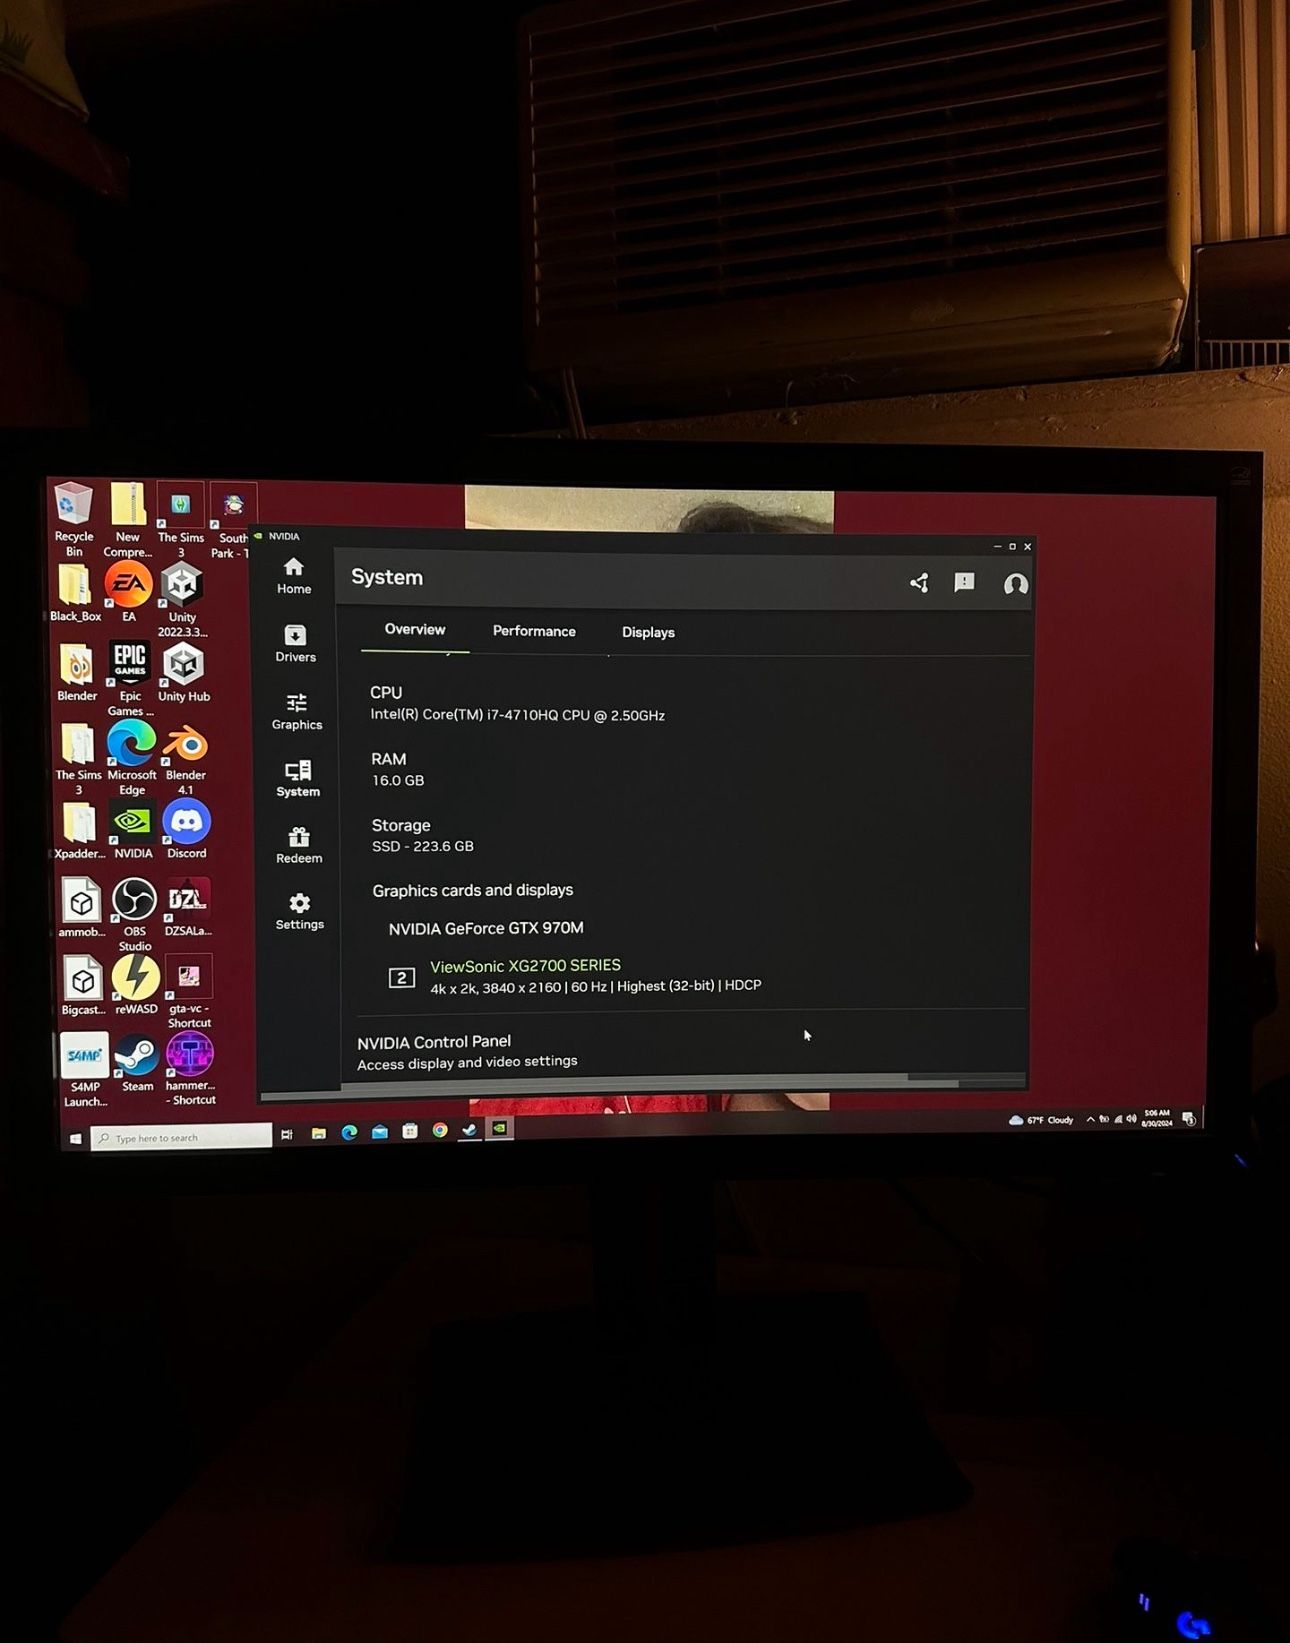Image resolution: width=1290 pixels, height=1643 pixels.
Task: Switch to the Displays tab
Action: tap(648, 633)
